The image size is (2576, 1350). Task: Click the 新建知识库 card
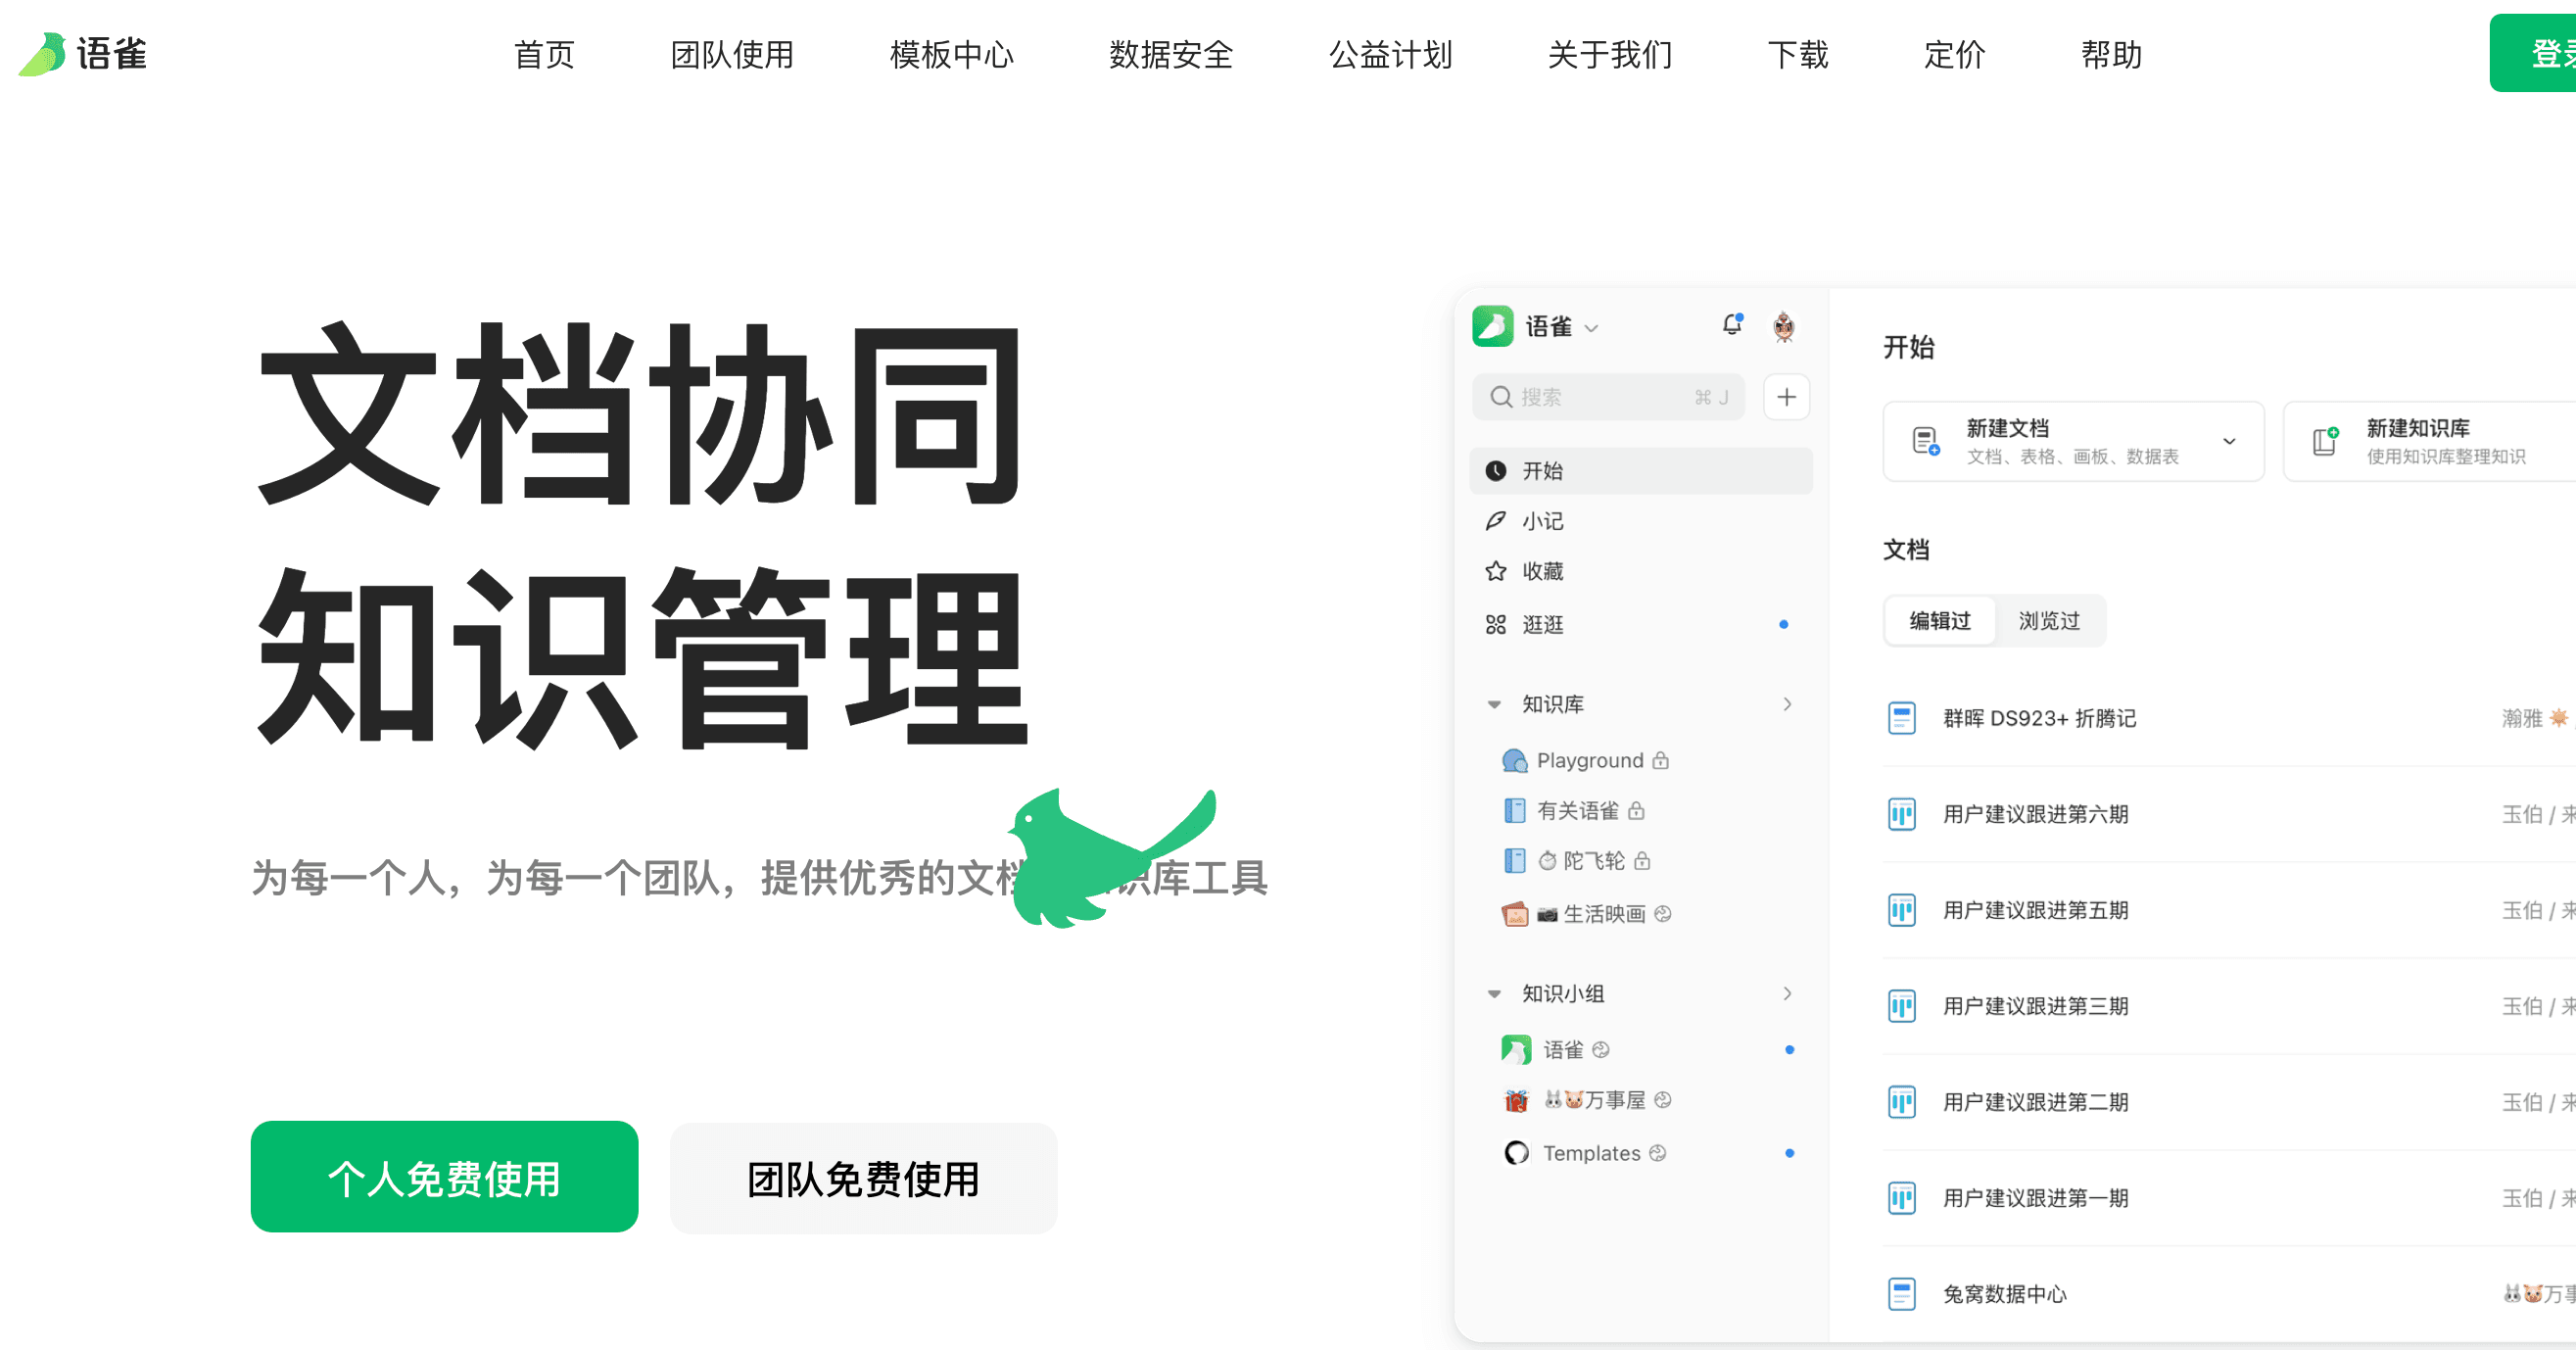2430,441
